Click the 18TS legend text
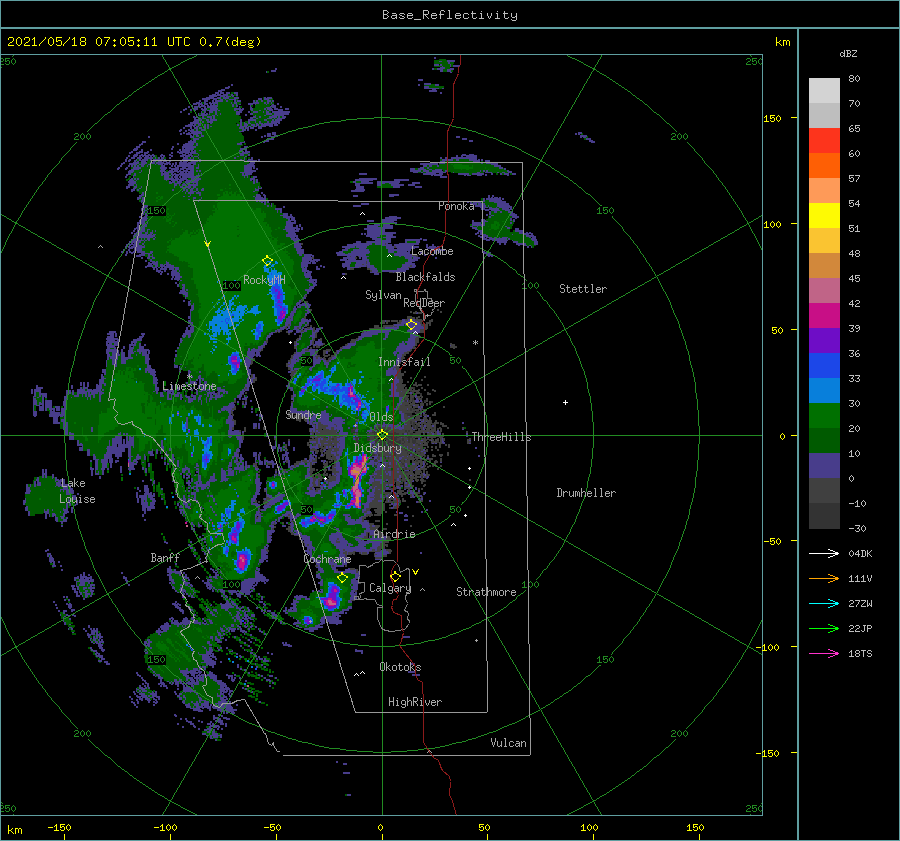The width and height of the screenshot is (900, 841). (860, 653)
